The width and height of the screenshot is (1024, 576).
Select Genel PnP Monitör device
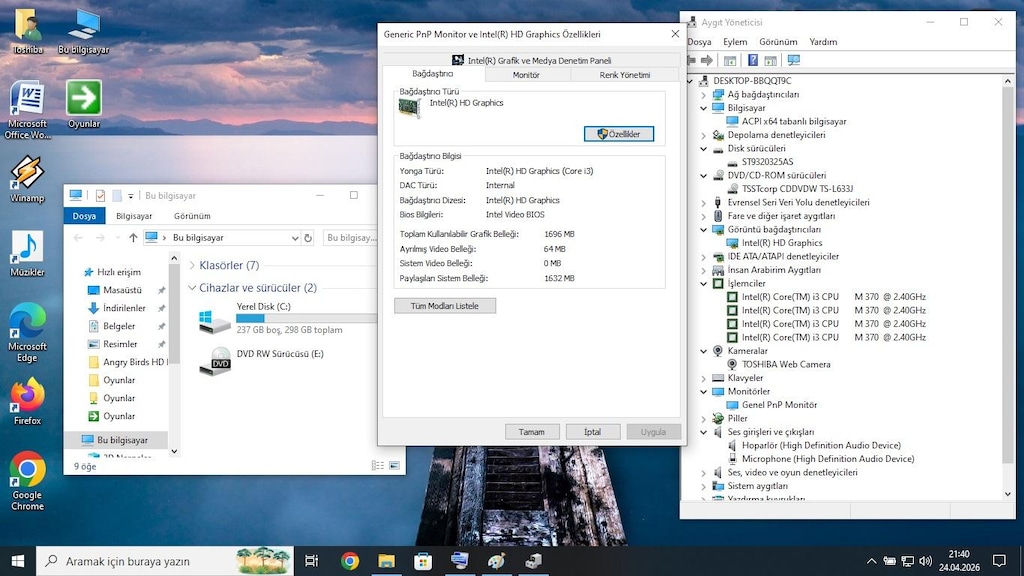point(779,405)
